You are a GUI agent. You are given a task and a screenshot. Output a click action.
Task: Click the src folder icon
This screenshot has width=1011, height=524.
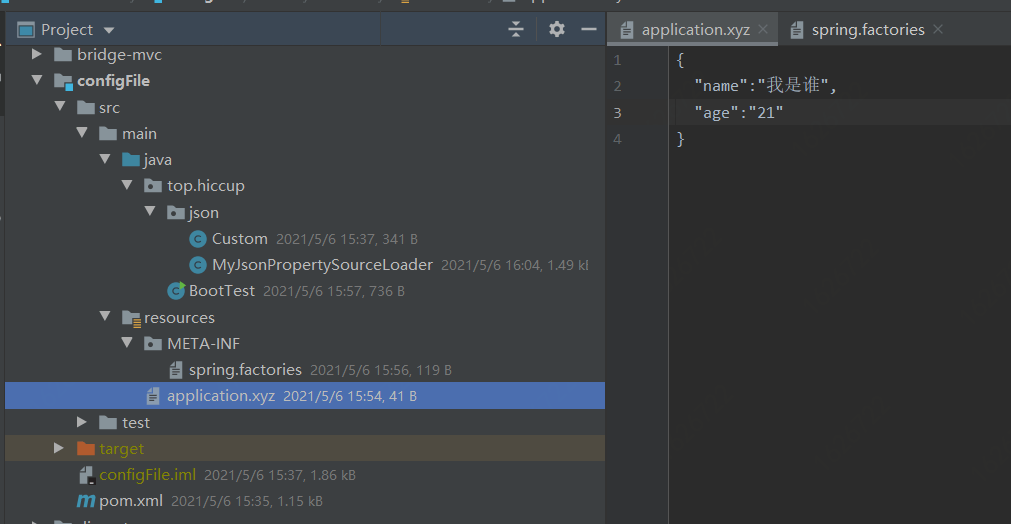pyautogui.click(x=86, y=108)
